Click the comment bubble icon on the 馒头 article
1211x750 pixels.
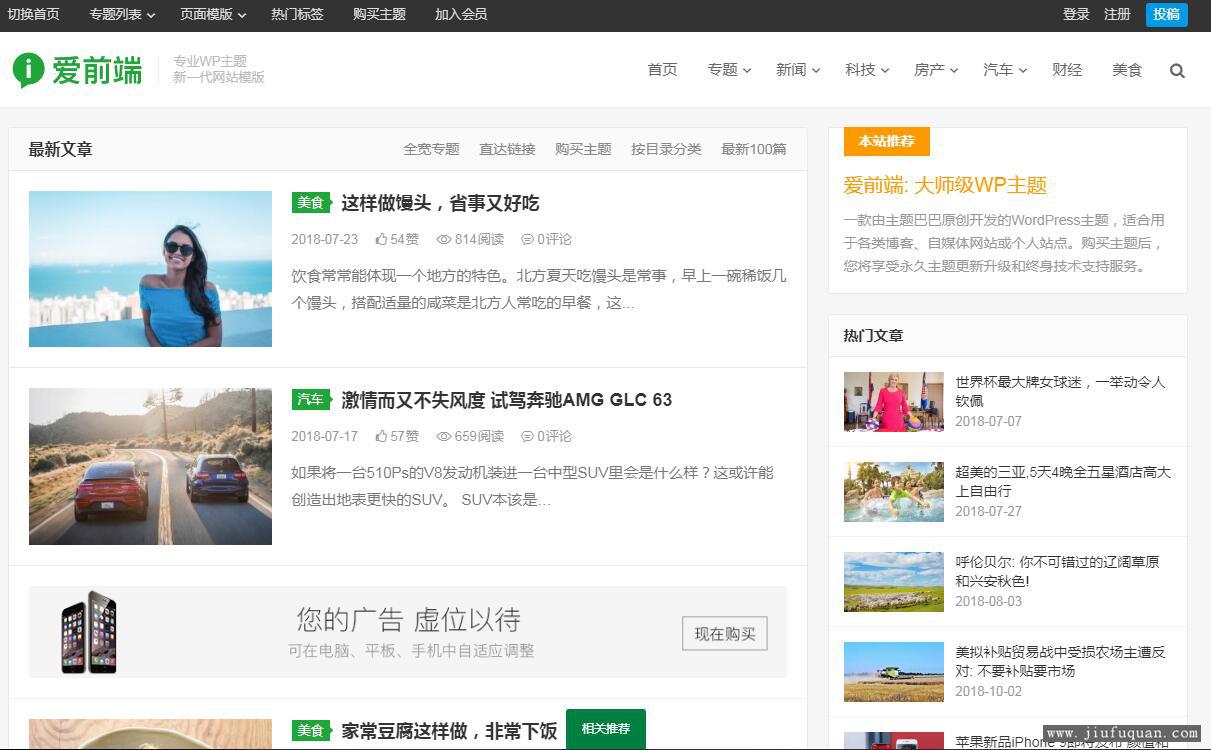pyautogui.click(x=527, y=240)
